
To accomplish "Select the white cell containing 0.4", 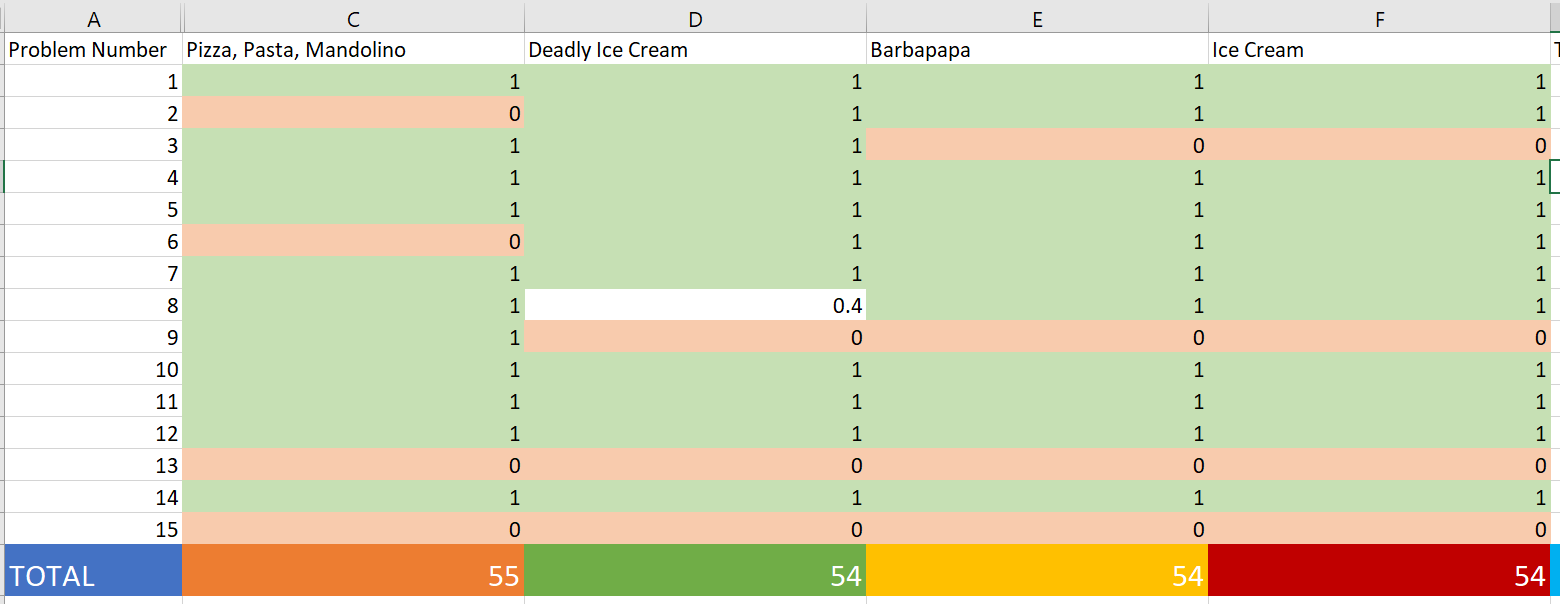I will click(695, 306).
